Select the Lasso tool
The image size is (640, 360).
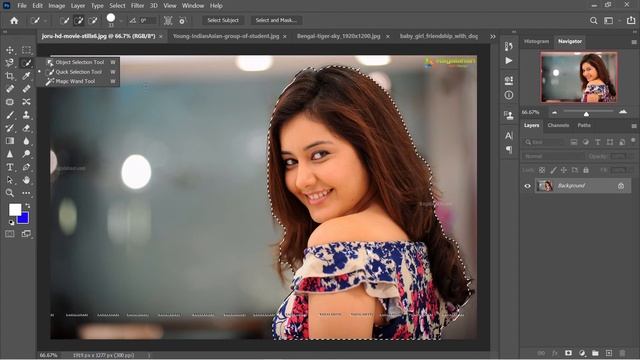[10, 63]
